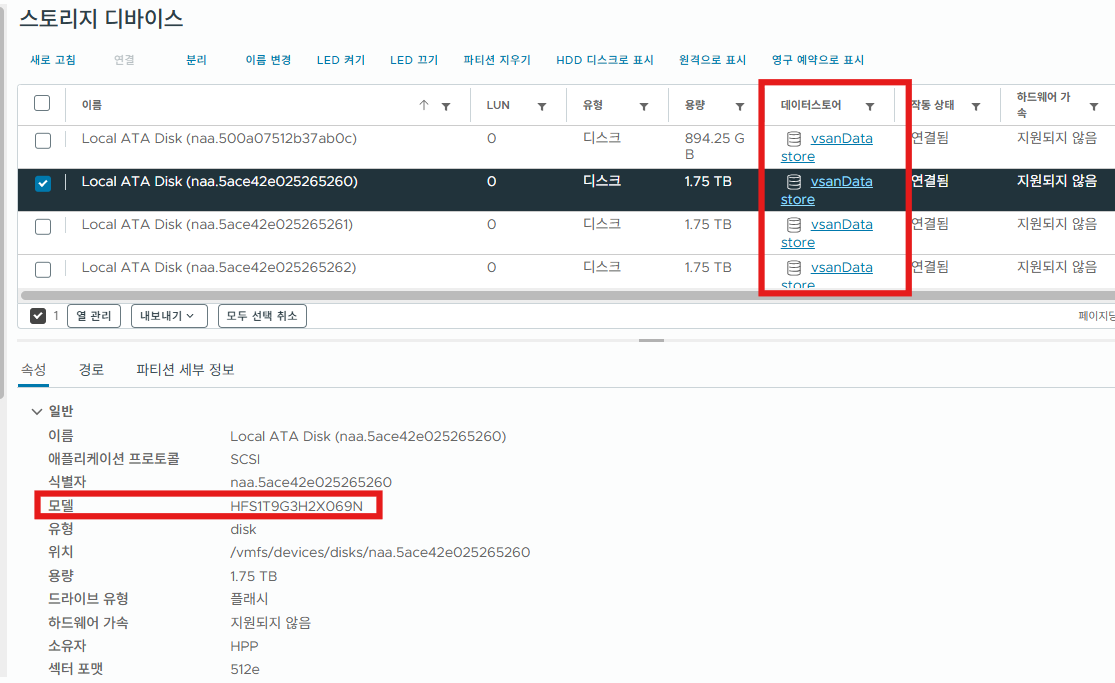Click the table horizontal scrollbar

tap(567, 295)
